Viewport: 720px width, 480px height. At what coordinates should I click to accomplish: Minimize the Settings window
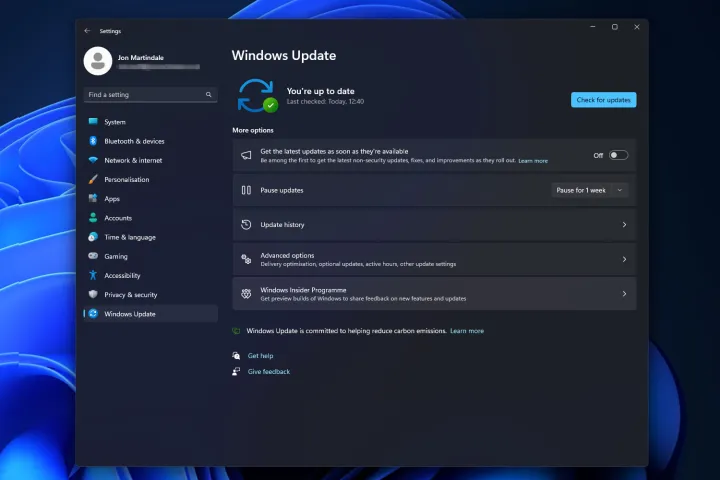click(592, 27)
